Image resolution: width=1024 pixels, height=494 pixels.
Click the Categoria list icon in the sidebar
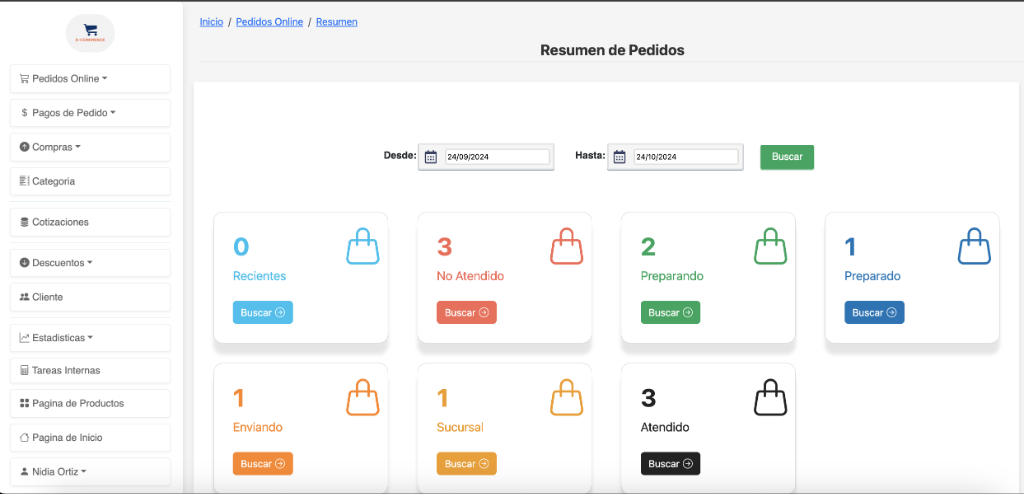pyautogui.click(x=24, y=181)
